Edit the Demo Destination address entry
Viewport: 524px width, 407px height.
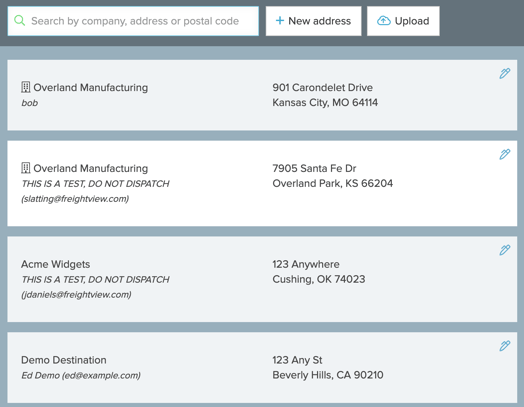coord(505,346)
